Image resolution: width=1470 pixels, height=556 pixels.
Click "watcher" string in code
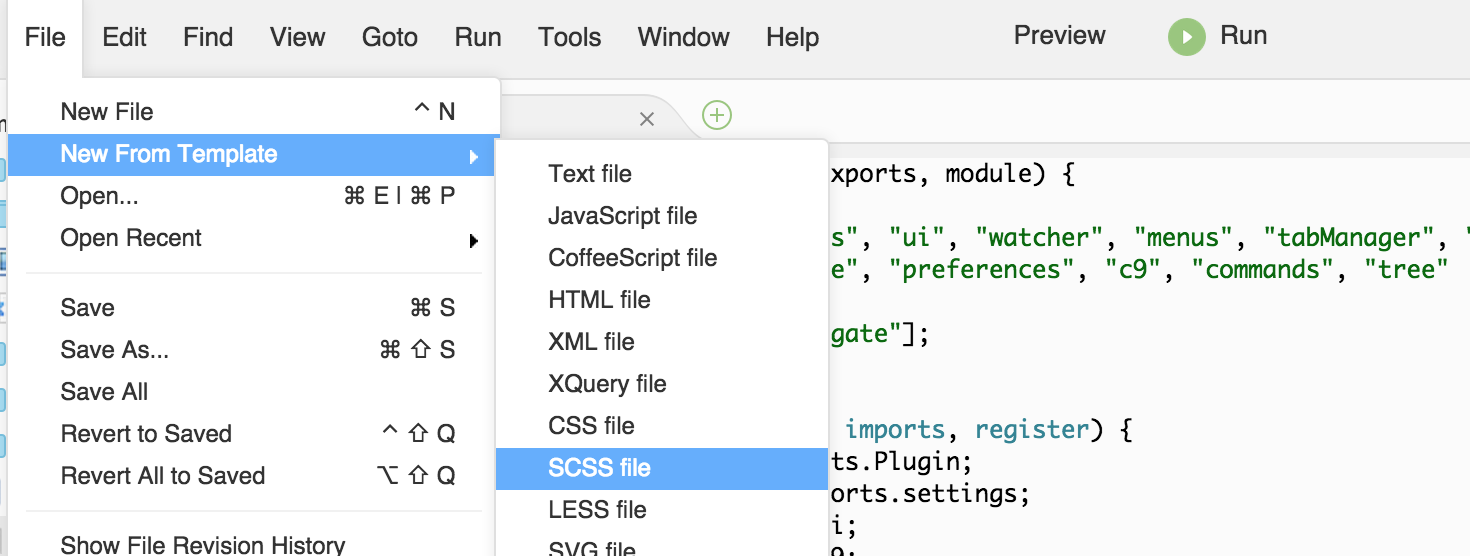click(x=1046, y=238)
